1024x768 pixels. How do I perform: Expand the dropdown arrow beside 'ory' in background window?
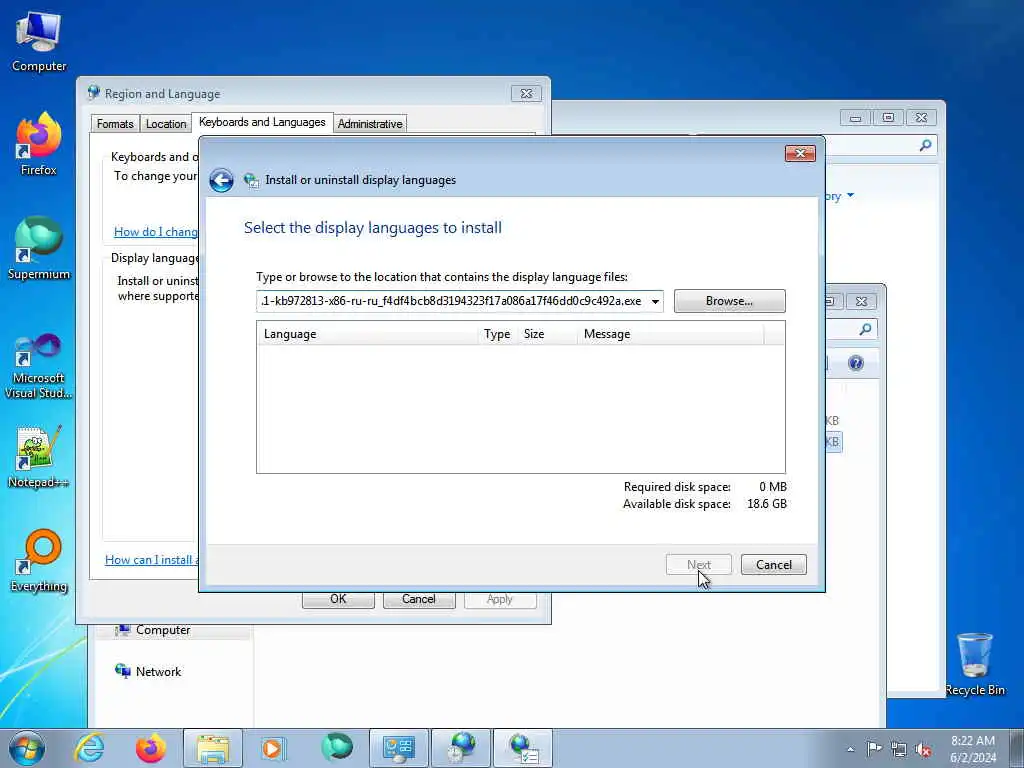coord(850,195)
